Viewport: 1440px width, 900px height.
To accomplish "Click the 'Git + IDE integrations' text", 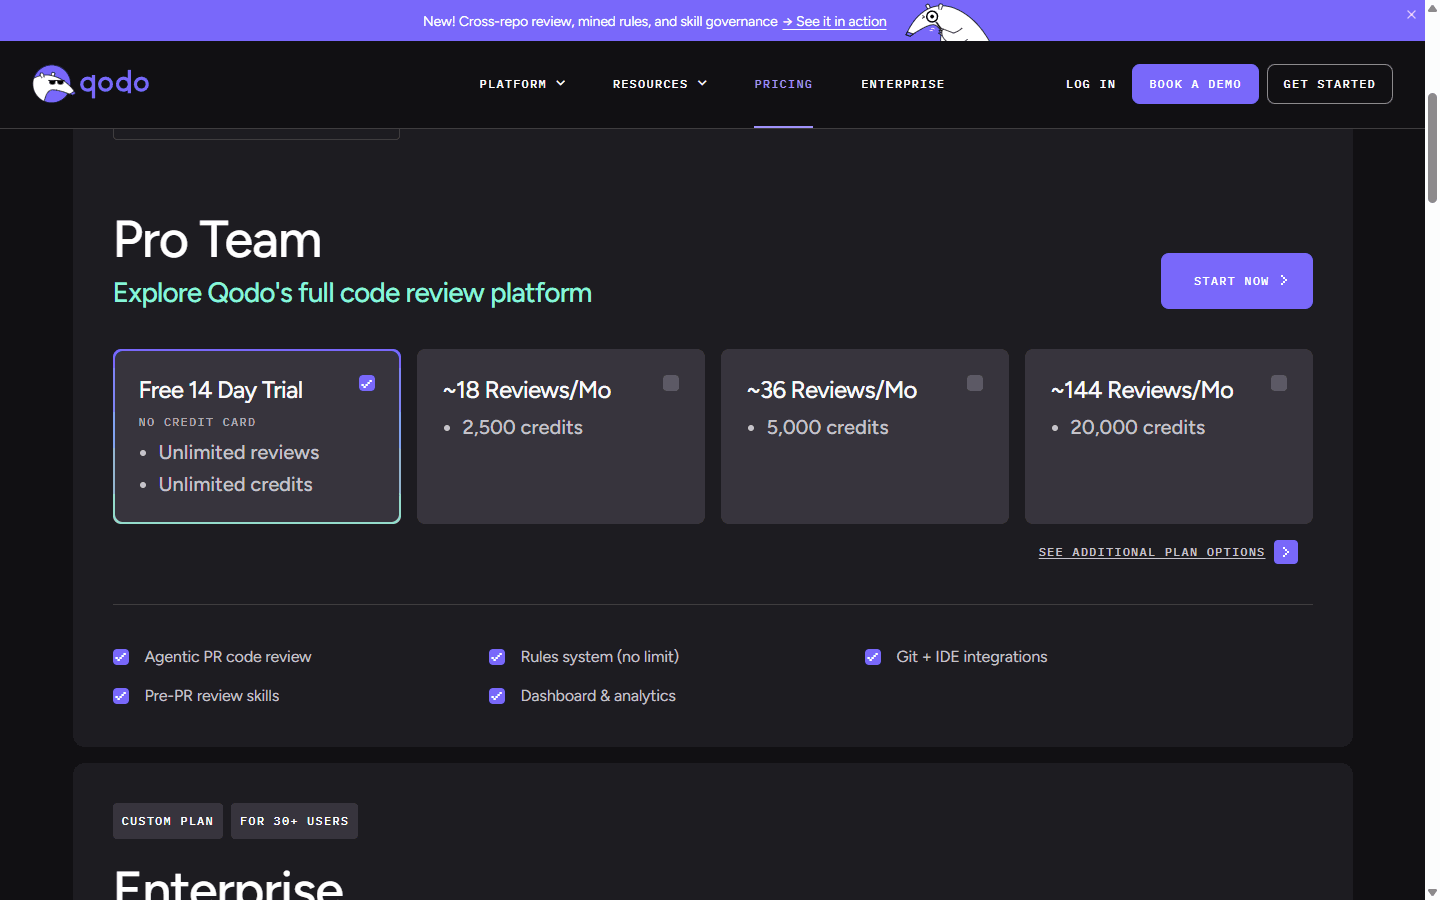I will [x=972, y=657].
